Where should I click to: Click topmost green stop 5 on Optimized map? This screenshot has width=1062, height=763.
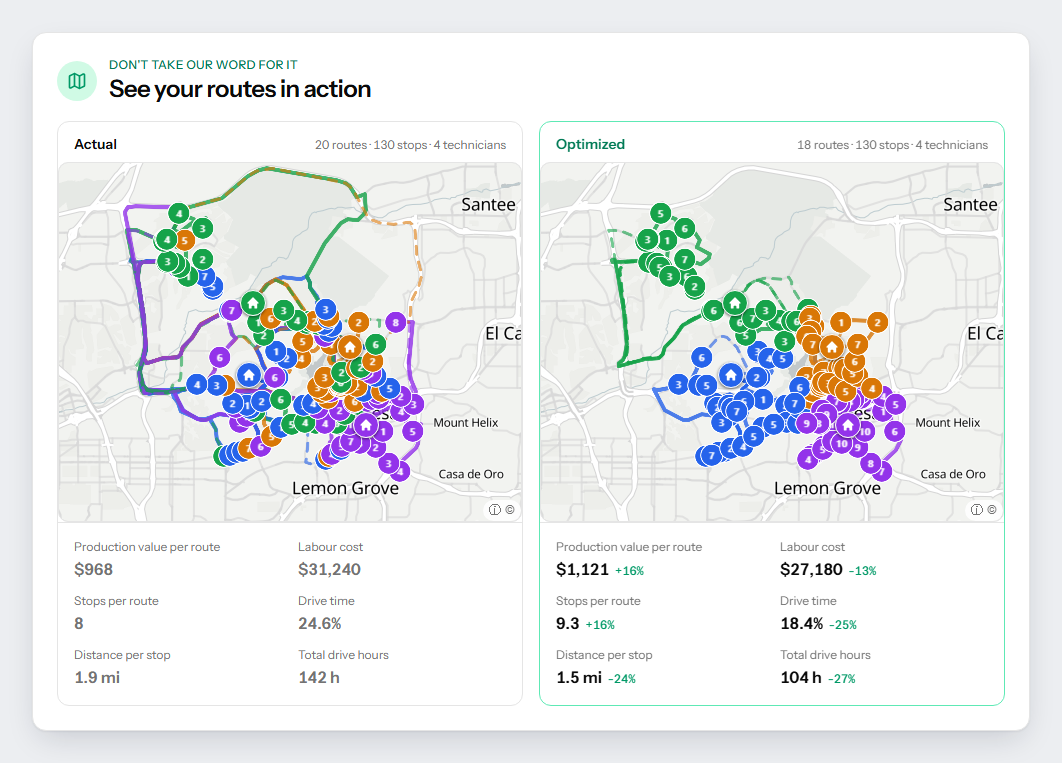click(x=660, y=213)
